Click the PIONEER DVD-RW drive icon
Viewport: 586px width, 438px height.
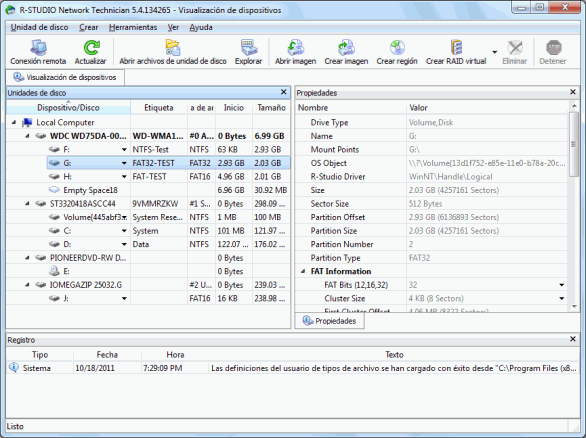click(40, 257)
